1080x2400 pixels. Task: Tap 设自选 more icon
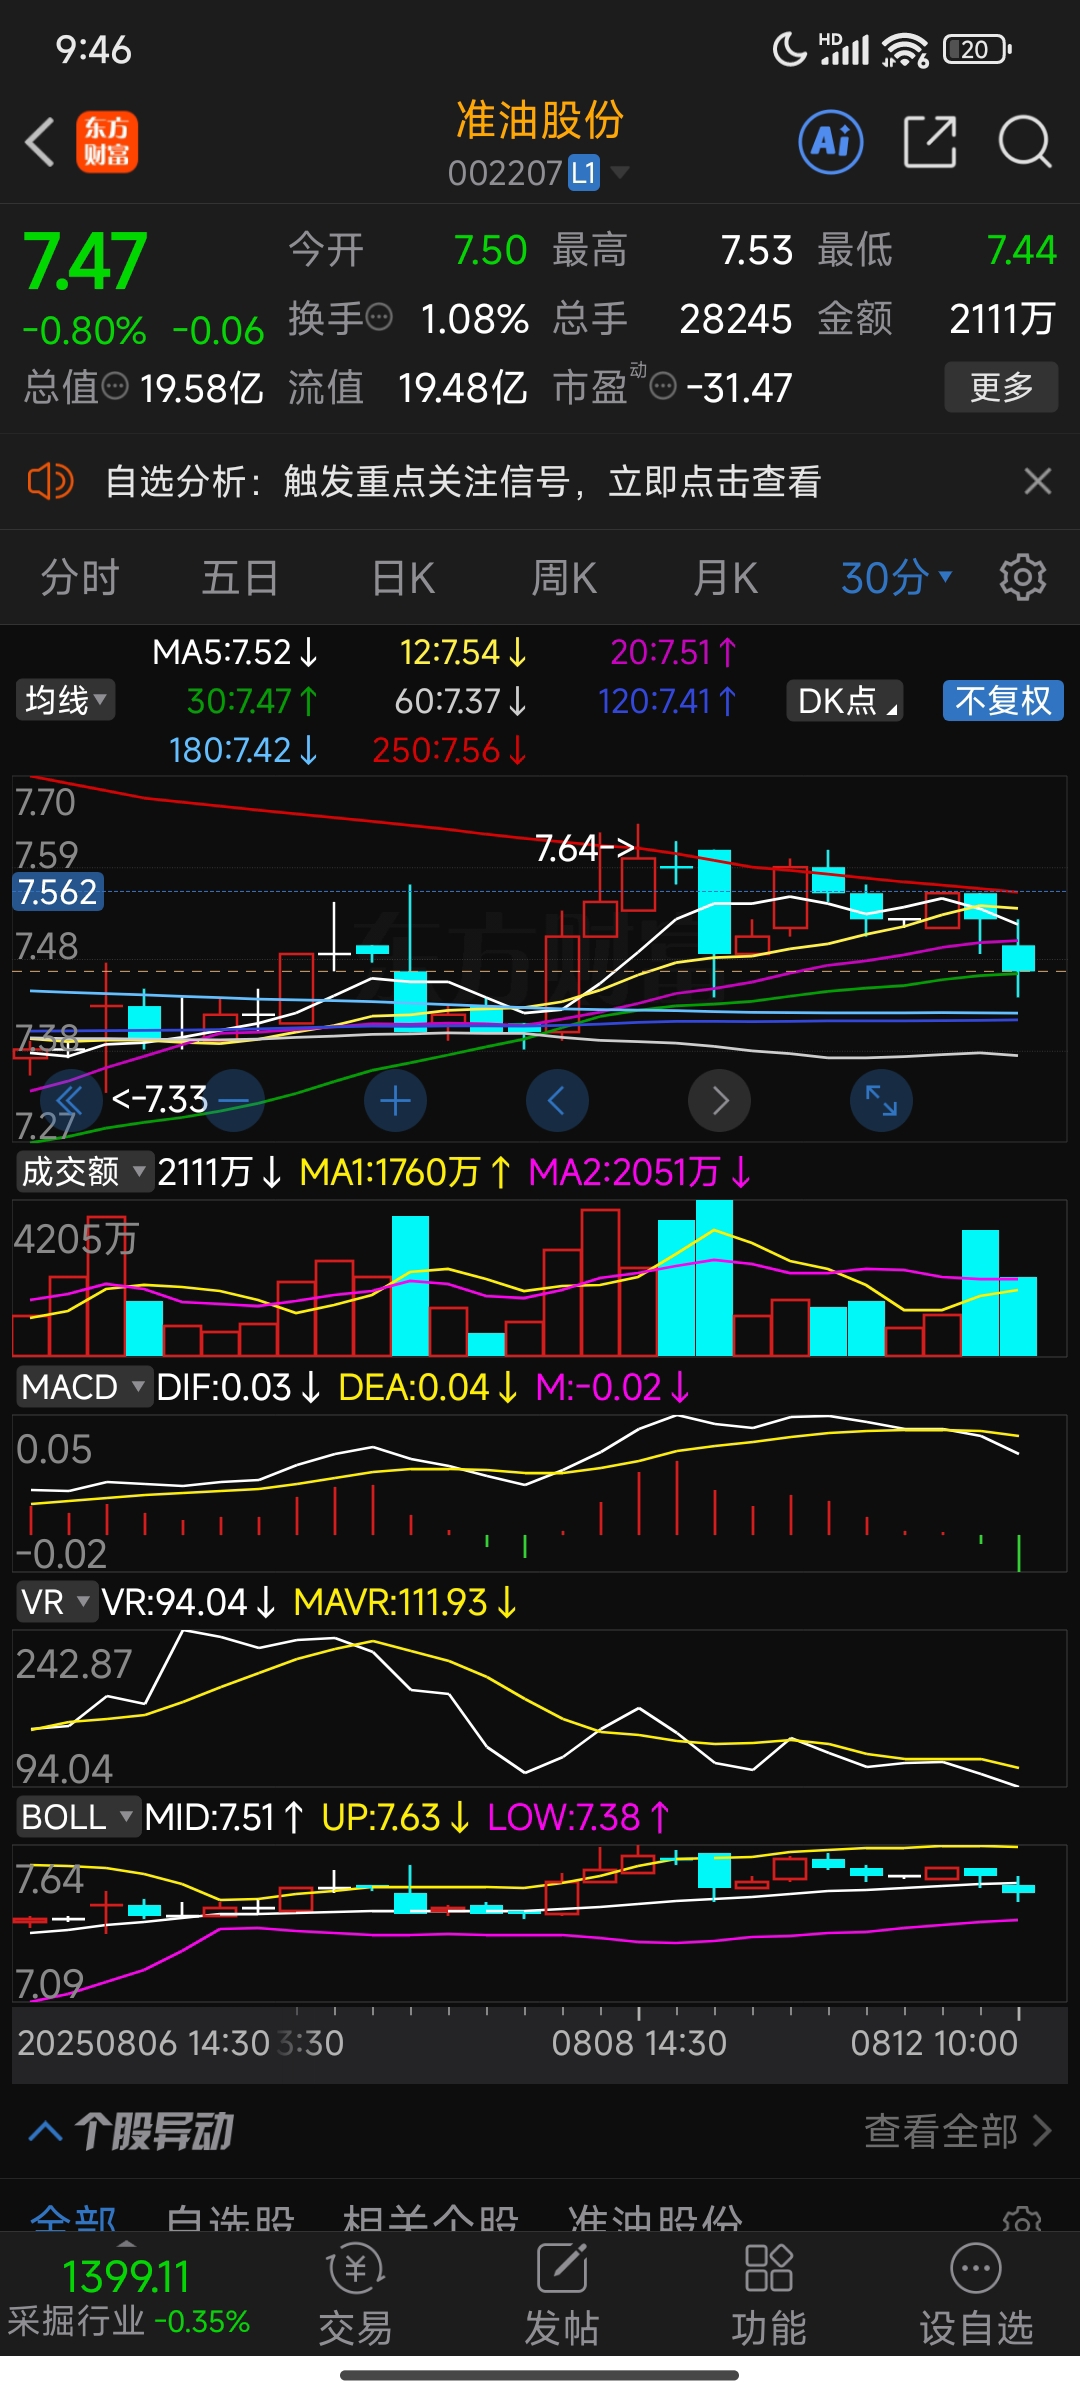pyautogui.click(x=976, y=2269)
